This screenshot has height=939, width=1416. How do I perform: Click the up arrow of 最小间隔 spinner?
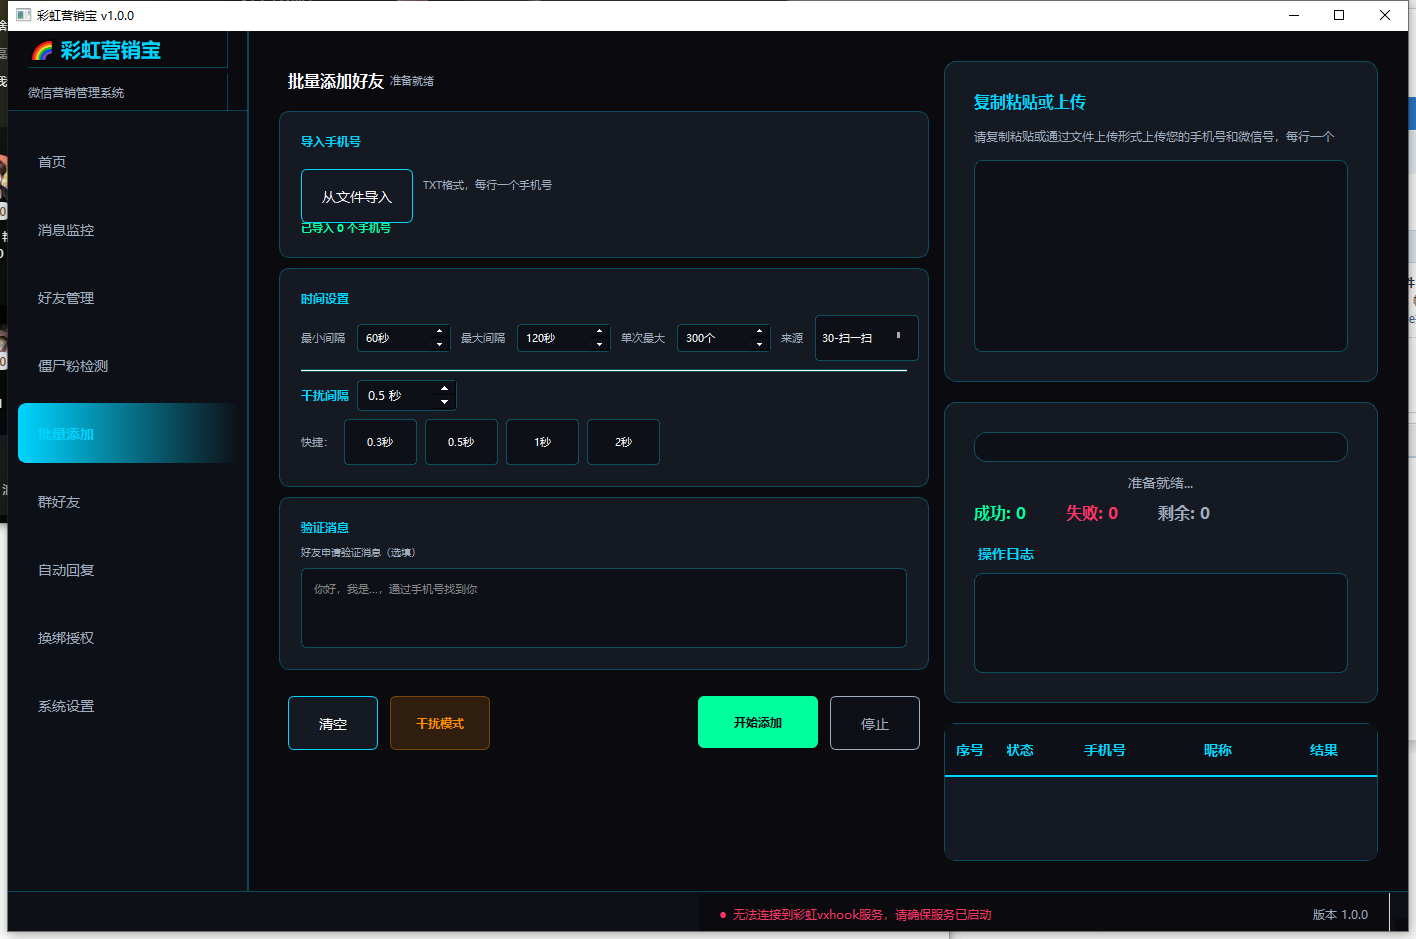click(x=439, y=331)
